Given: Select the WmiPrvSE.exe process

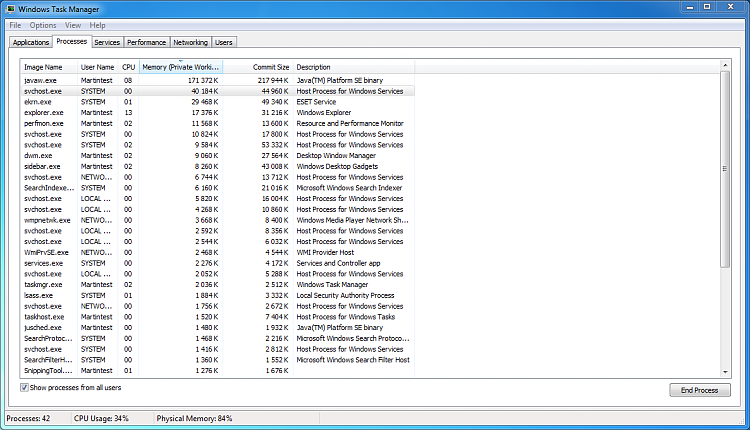Looking at the screenshot, I should coord(218,253).
